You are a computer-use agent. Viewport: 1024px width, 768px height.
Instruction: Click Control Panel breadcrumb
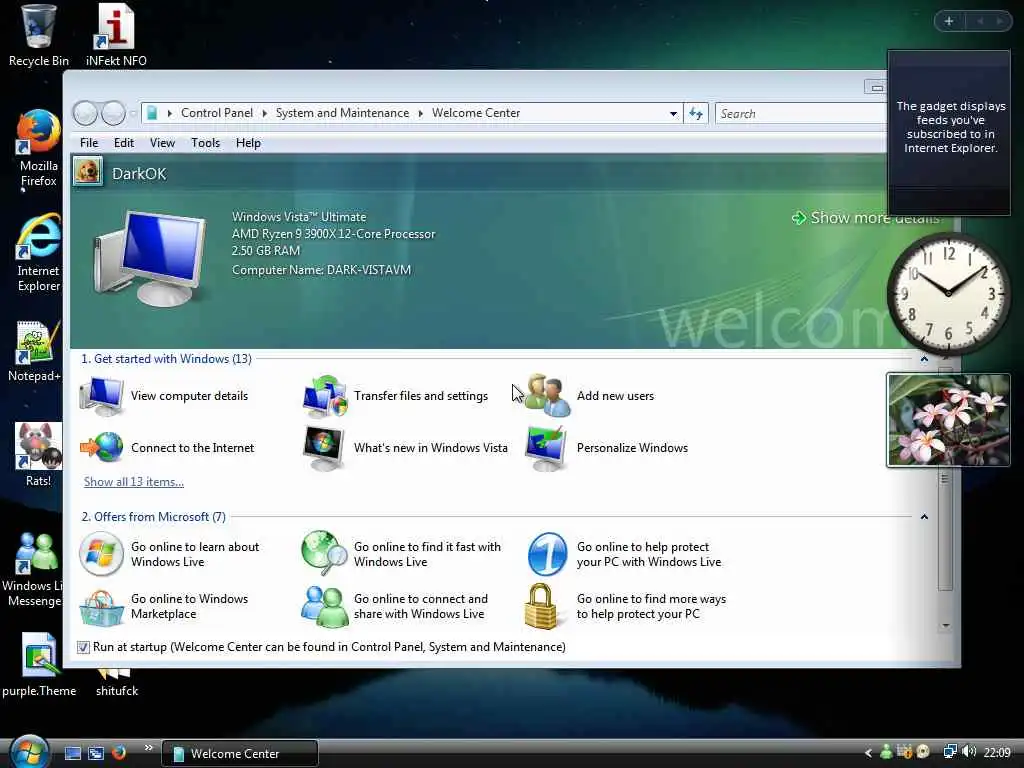point(217,114)
